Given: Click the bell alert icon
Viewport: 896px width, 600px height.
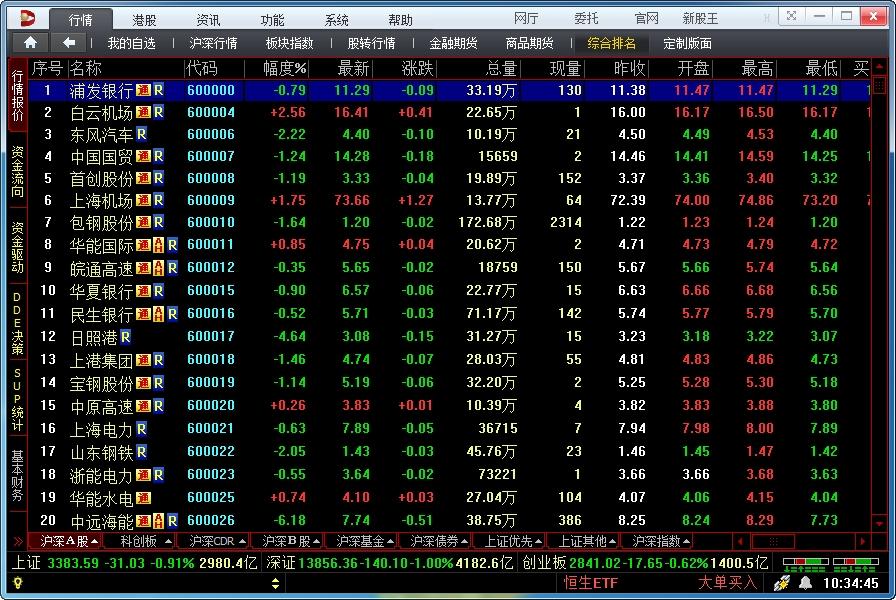Looking at the screenshot, I should (x=805, y=583).
